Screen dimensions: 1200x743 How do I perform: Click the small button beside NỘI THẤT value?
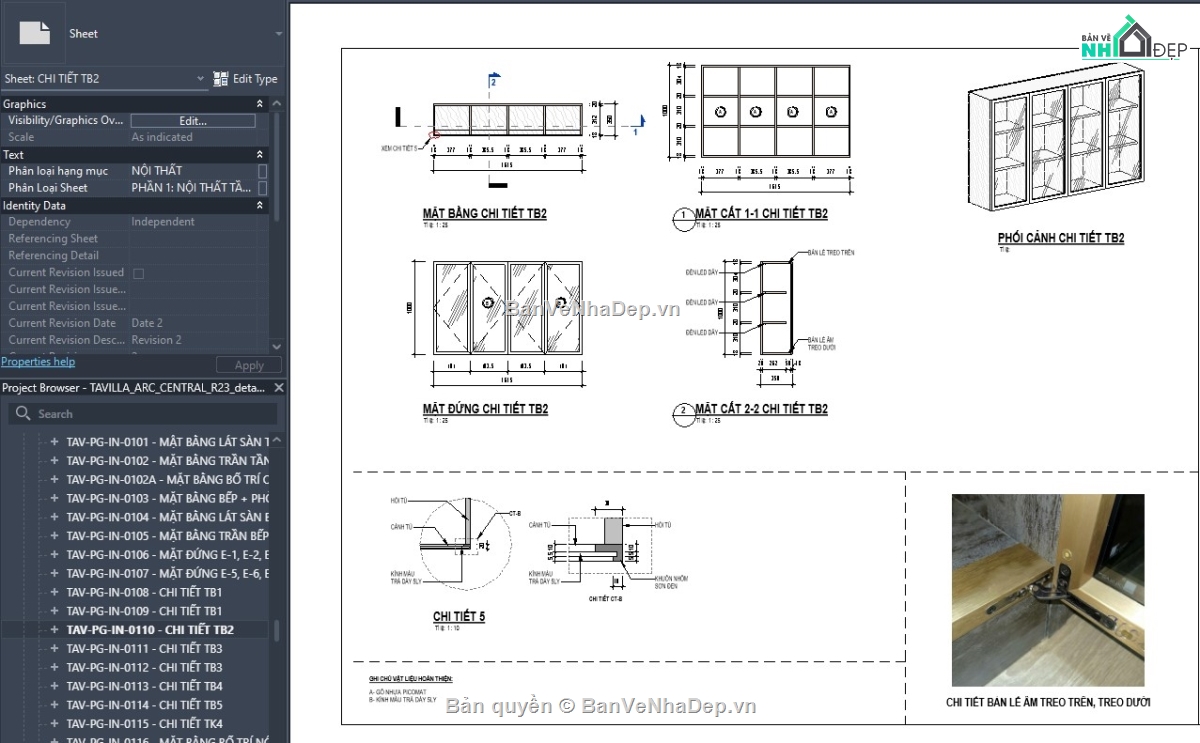click(x=263, y=171)
